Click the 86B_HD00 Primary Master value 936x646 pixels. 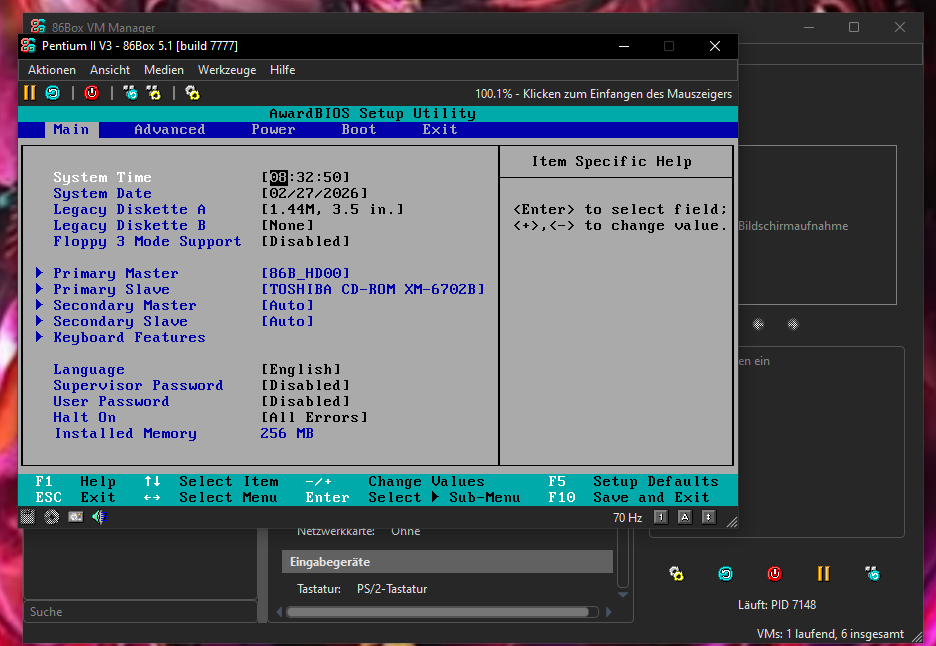(x=305, y=273)
